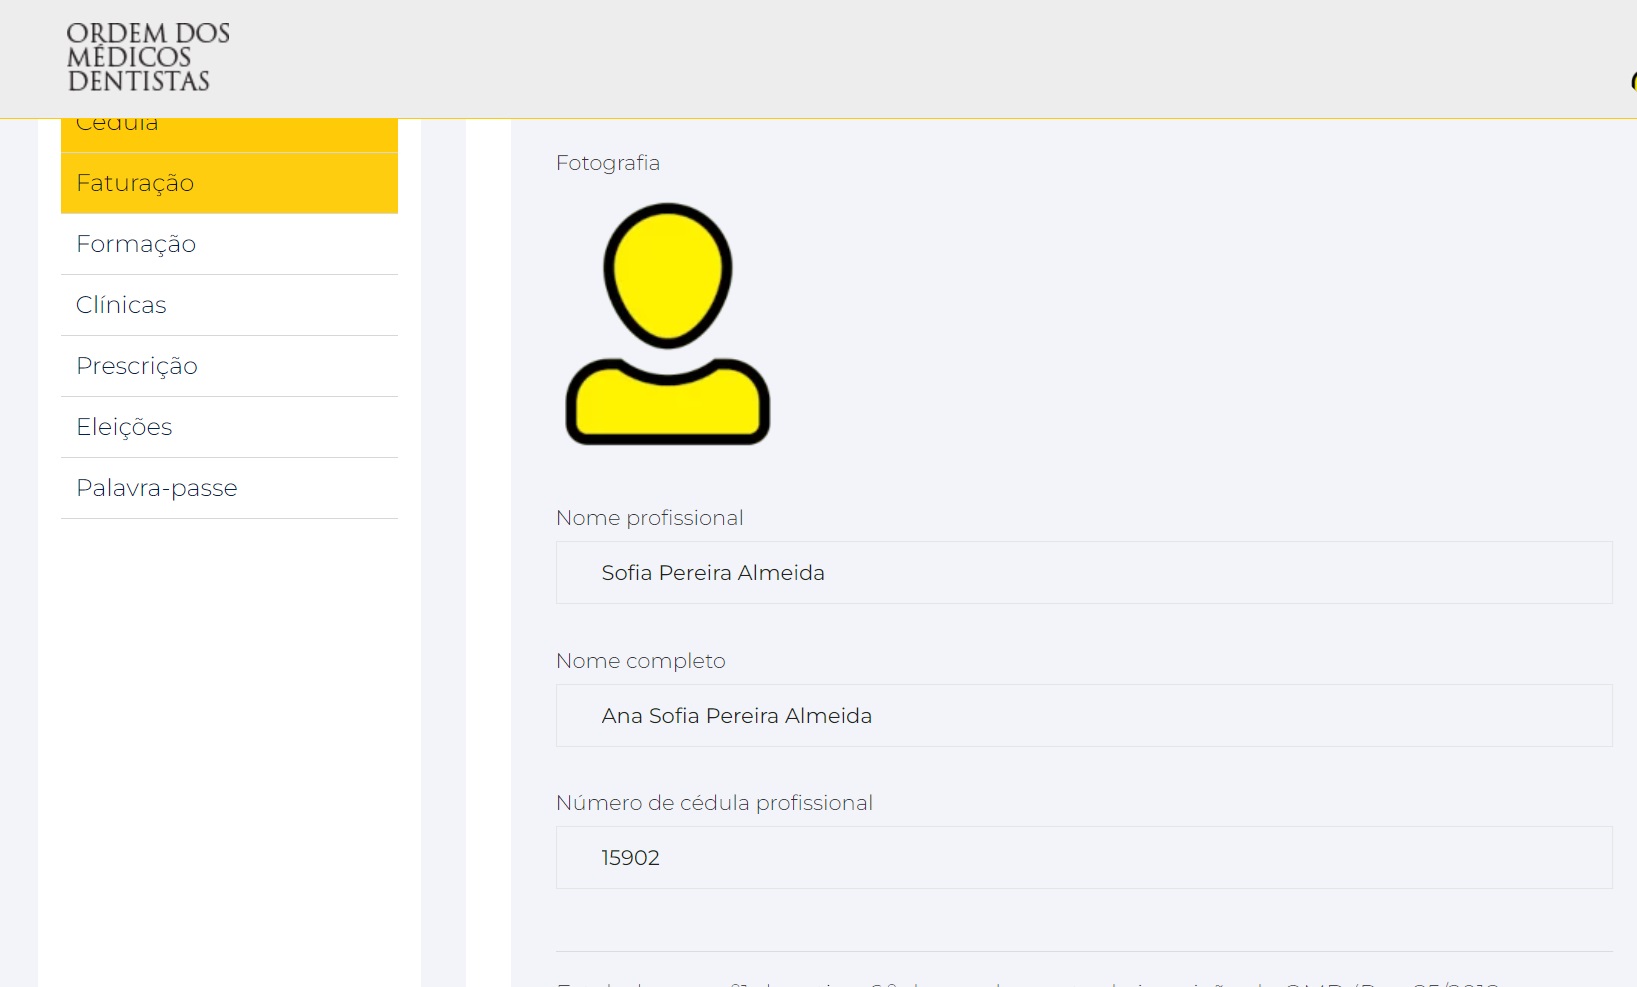Viewport: 1637px width, 987px height.
Task: Click the divider line below the cédula field
Action: tap(1083, 951)
